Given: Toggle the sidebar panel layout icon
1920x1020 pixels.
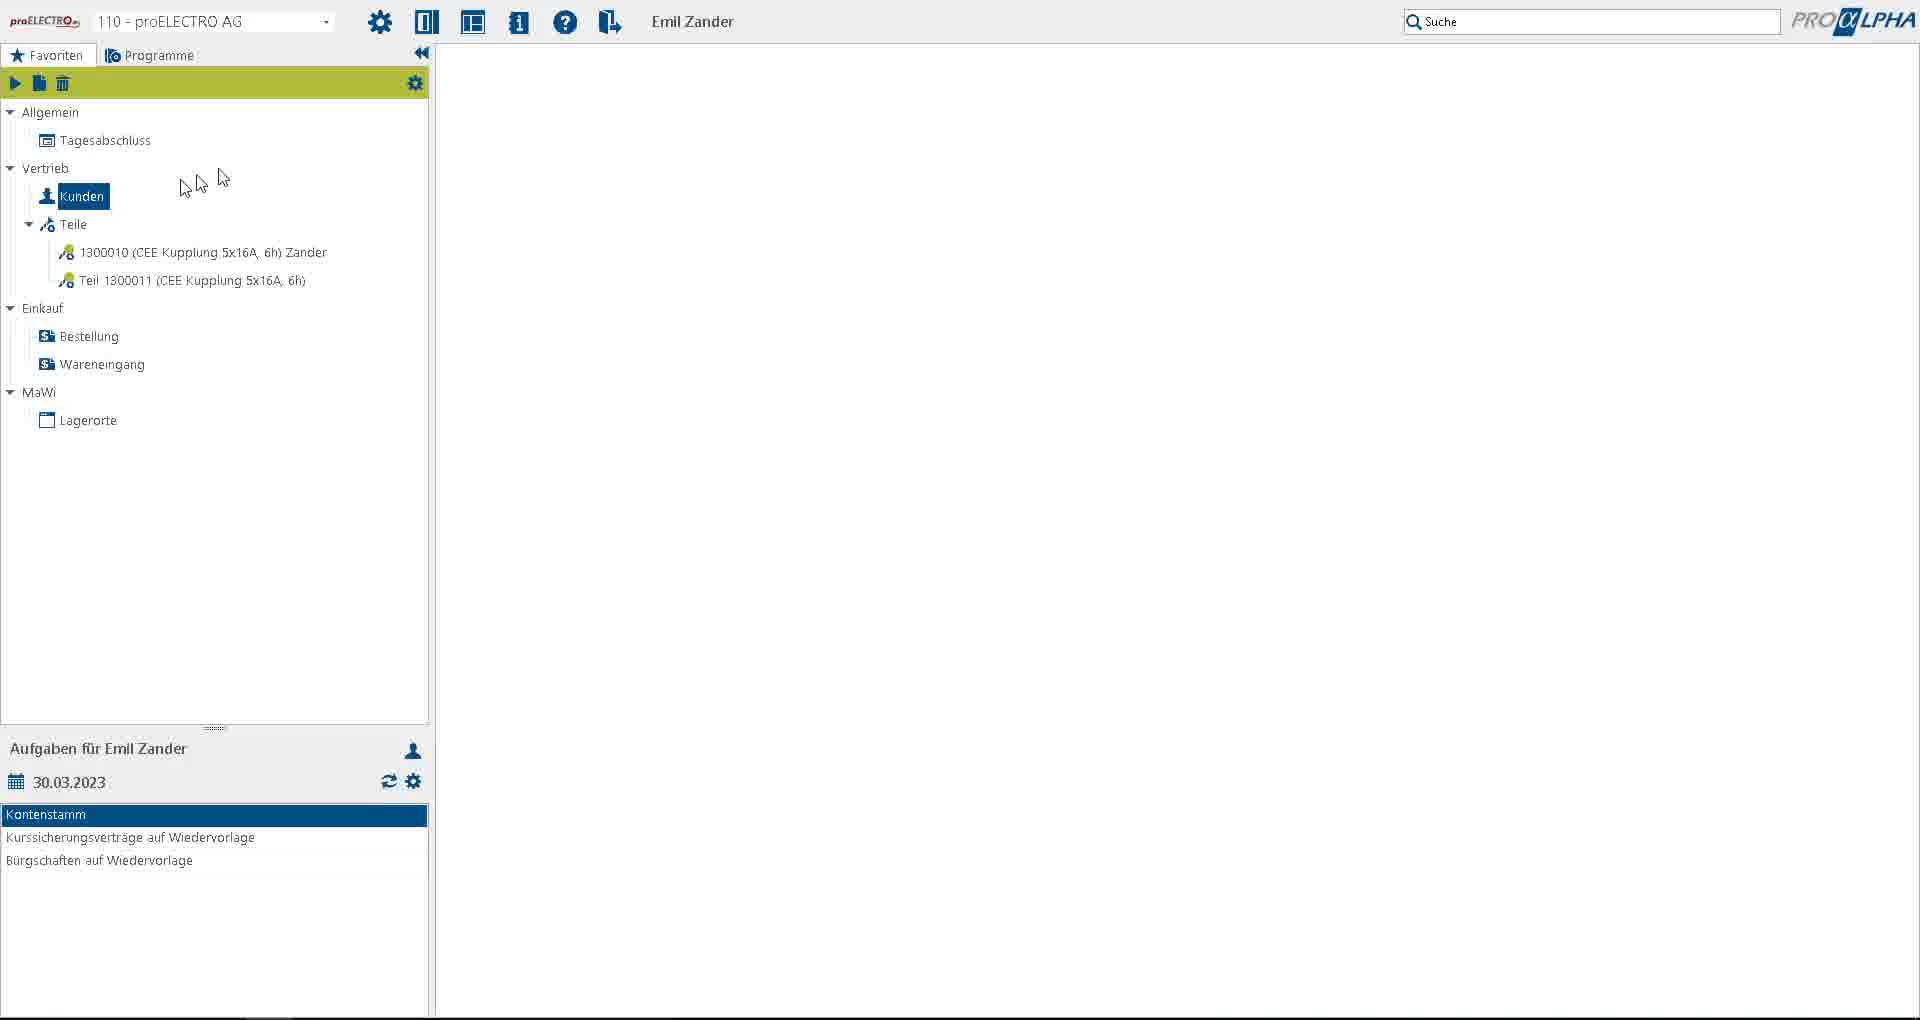Looking at the screenshot, I should tap(427, 22).
